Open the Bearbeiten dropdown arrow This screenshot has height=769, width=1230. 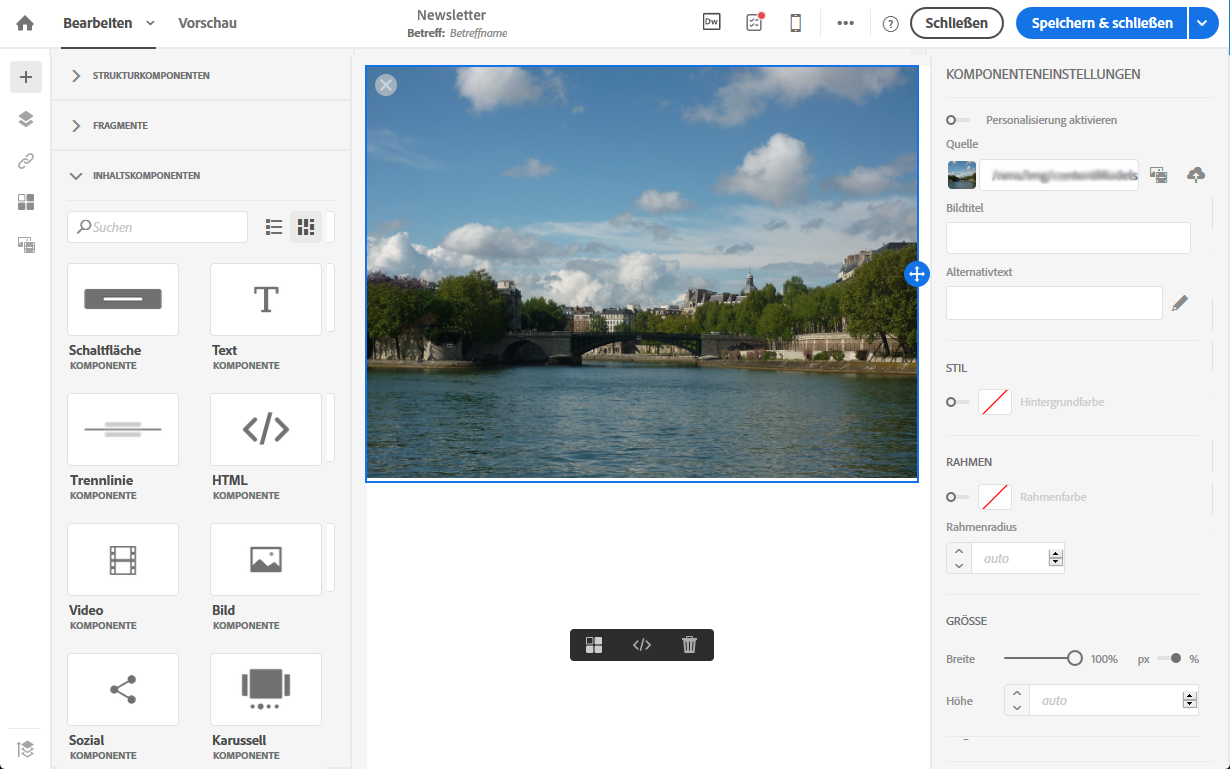(x=150, y=23)
